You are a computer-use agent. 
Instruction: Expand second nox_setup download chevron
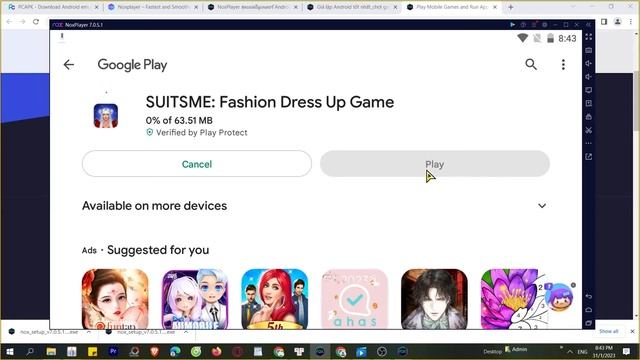[186, 332]
